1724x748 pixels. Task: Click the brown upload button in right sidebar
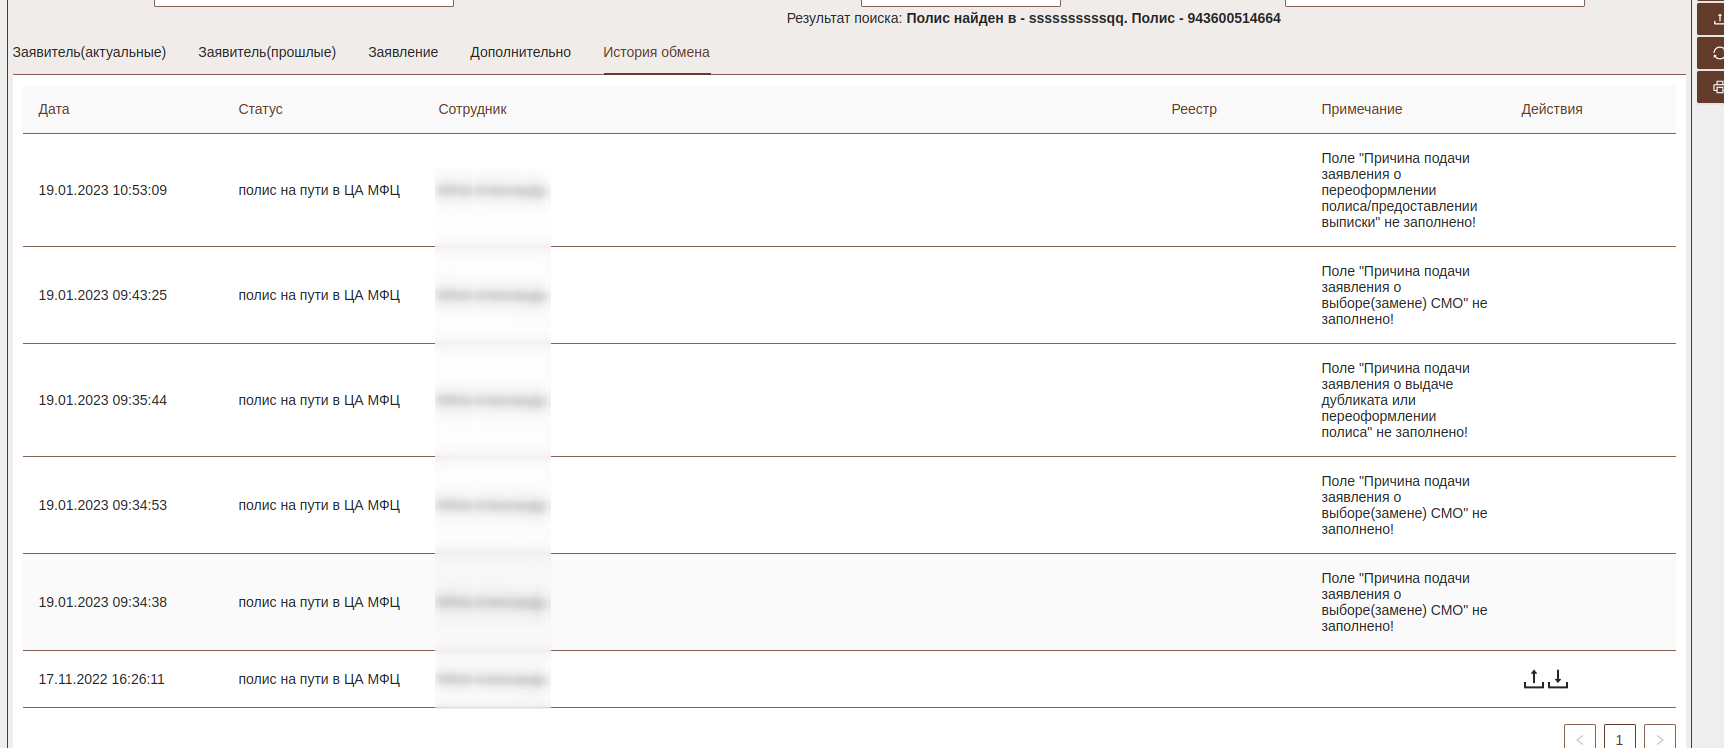pos(1713,19)
